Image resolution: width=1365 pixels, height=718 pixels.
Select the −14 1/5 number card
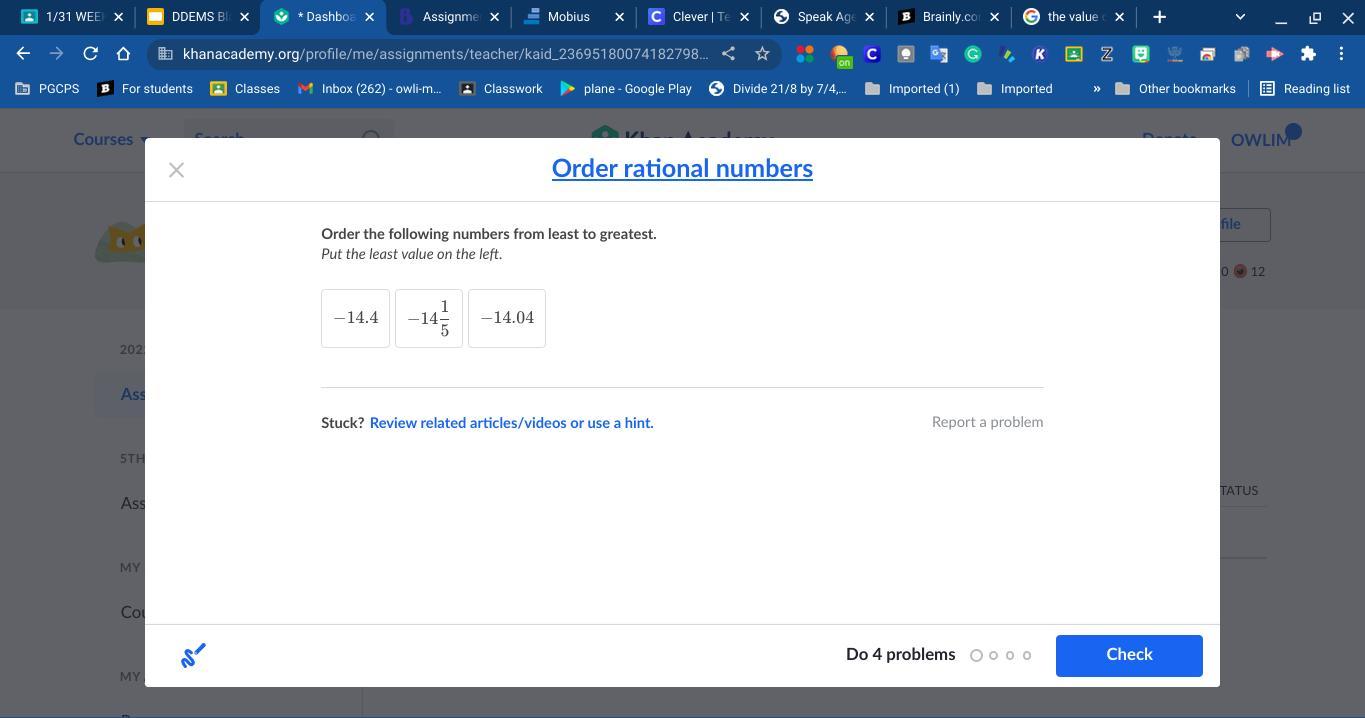[429, 318]
